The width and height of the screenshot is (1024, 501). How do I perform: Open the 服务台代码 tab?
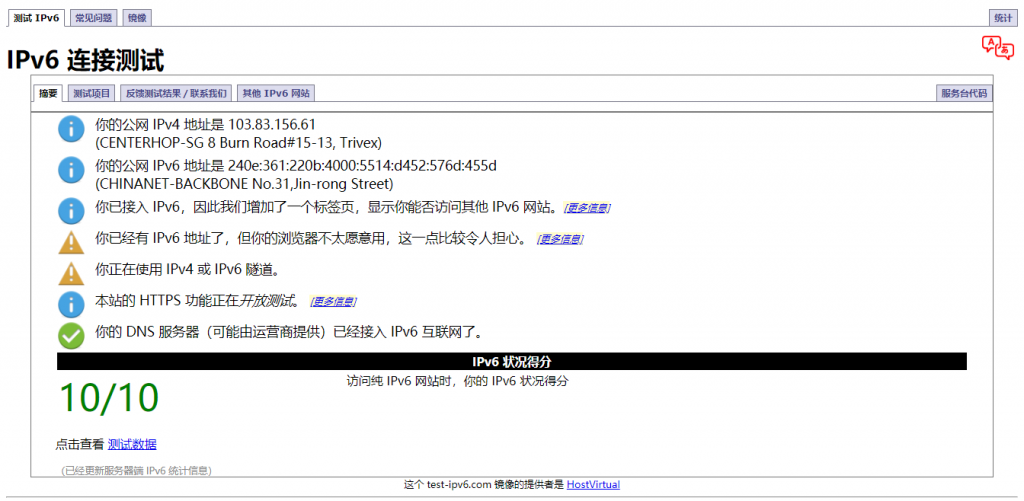[964, 93]
